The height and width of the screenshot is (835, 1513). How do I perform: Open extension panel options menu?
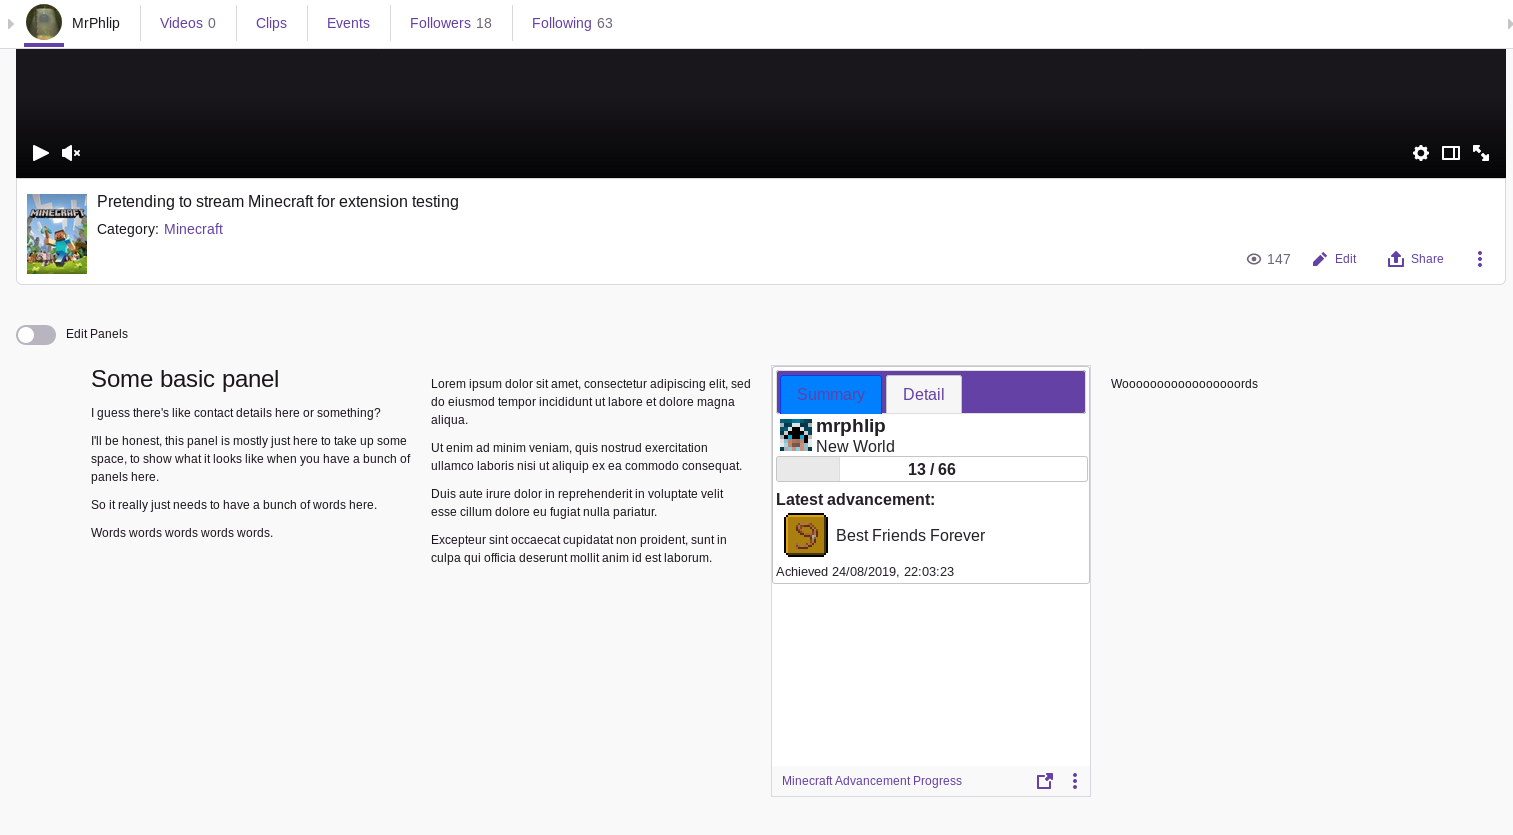coord(1075,781)
